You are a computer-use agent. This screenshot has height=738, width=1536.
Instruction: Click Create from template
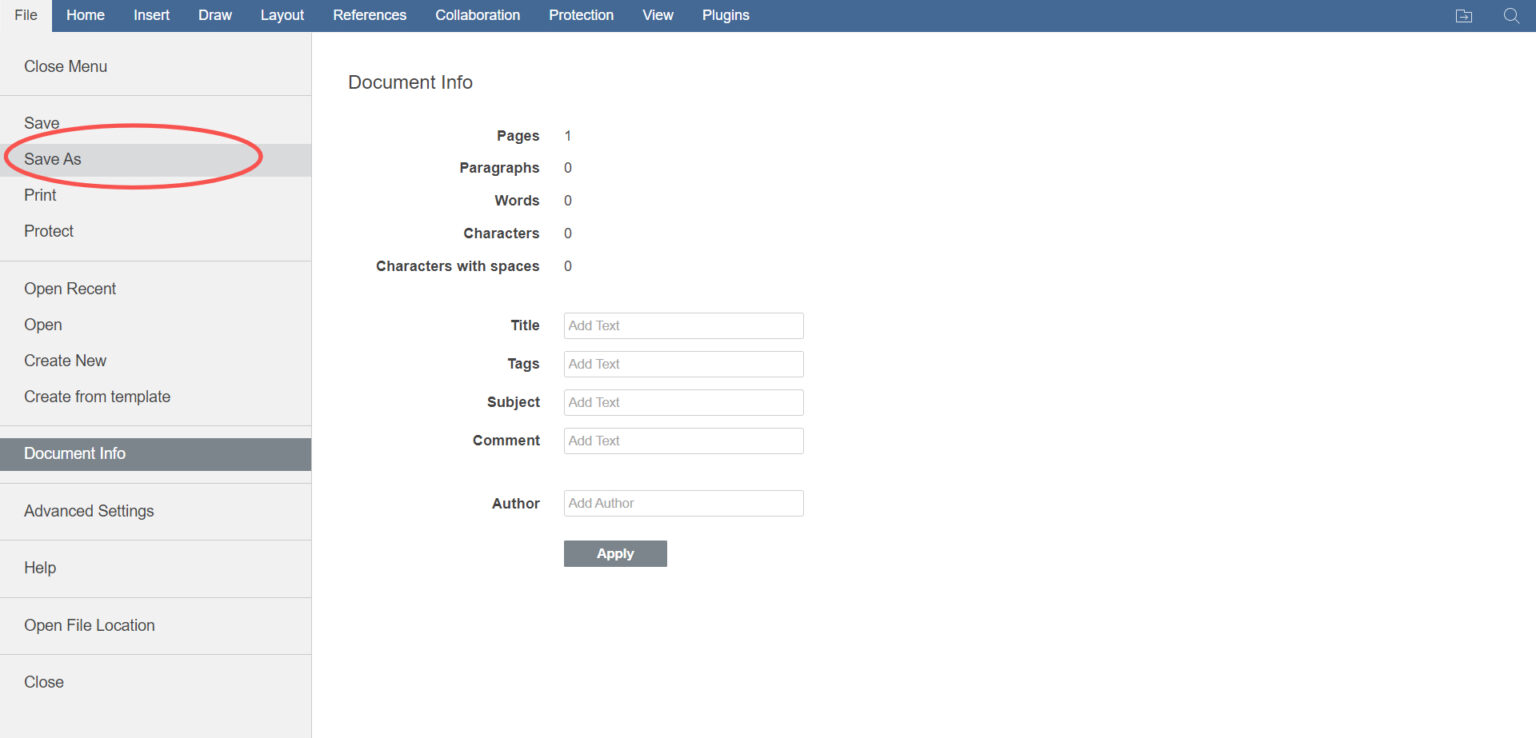[97, 397]
